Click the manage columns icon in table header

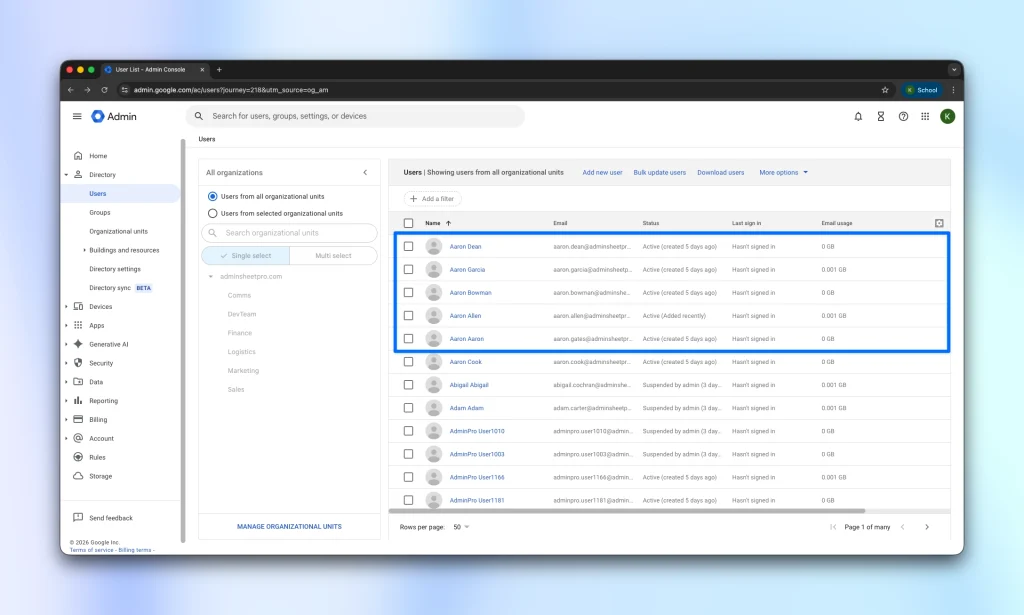[938, 223]
